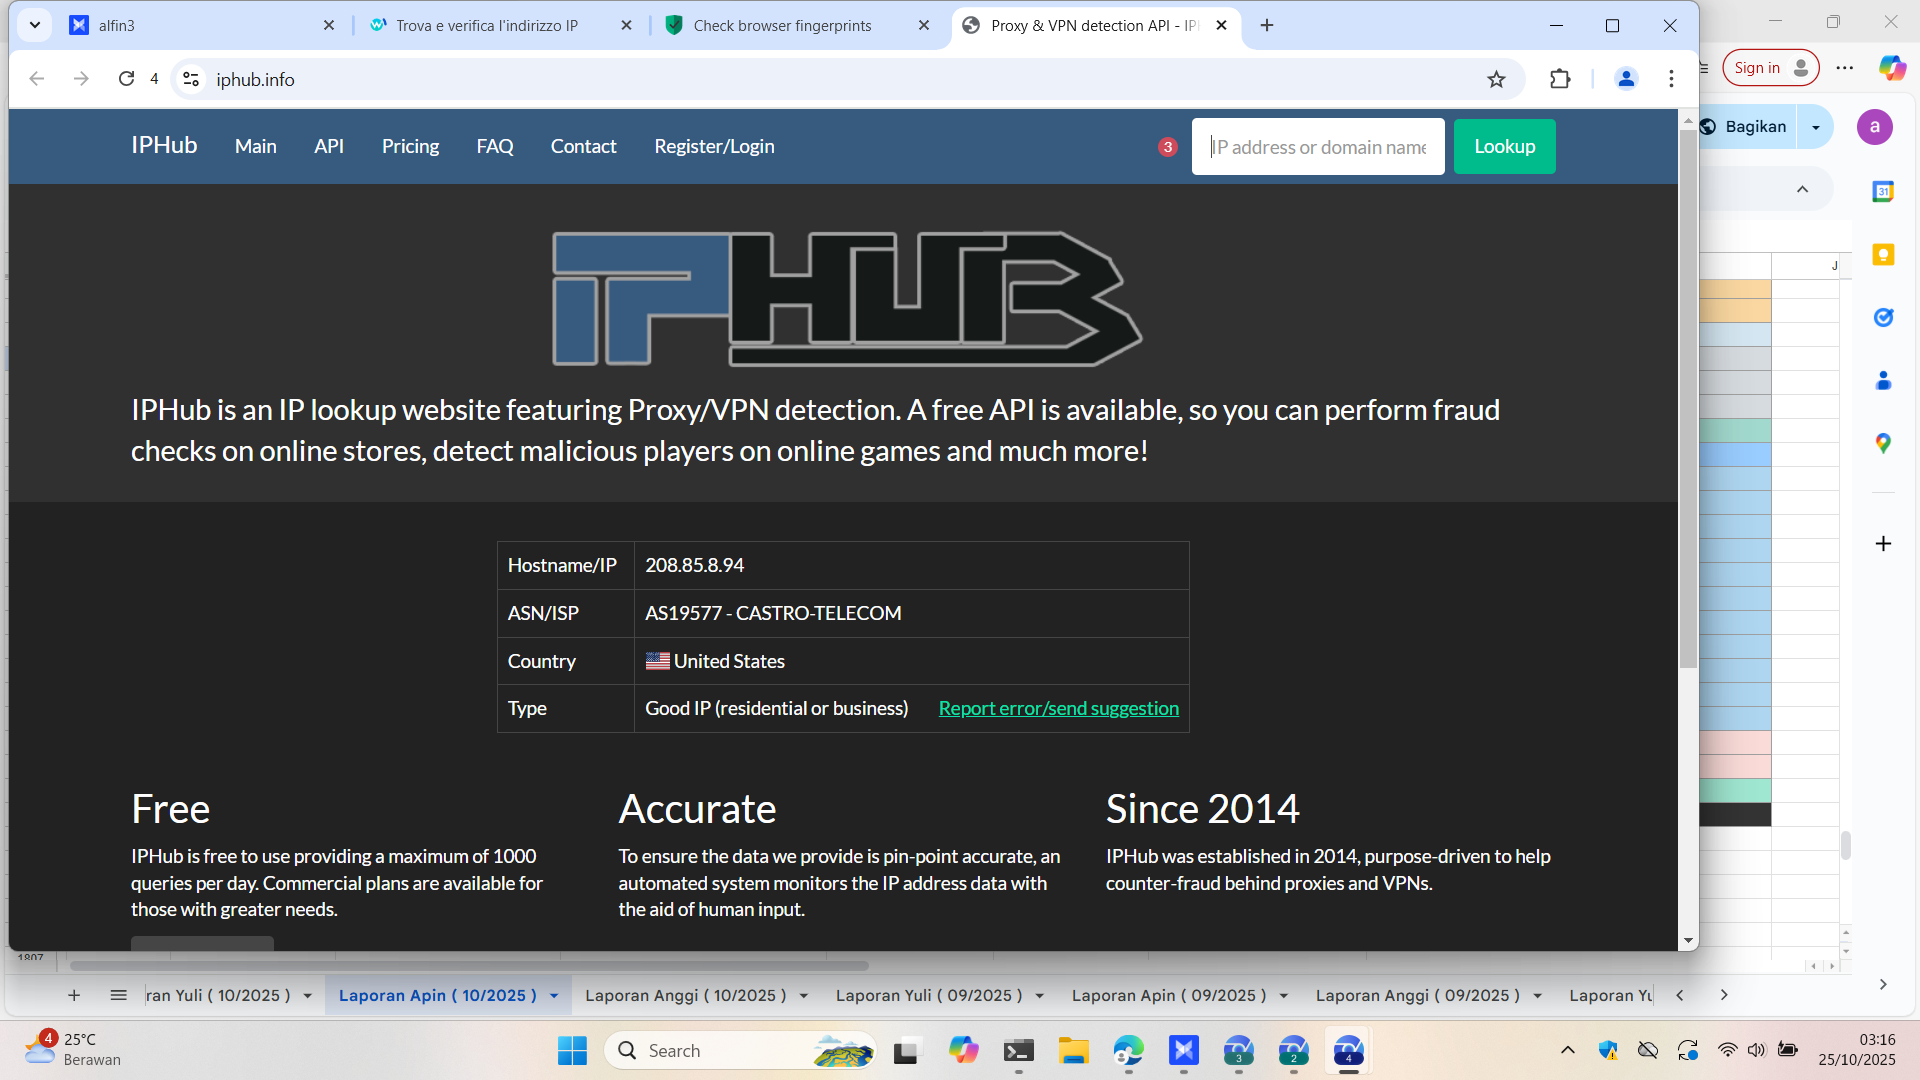Switch to Trova e verifica l'indirizzo IP tab
1920x1080 pixels.
502,25
